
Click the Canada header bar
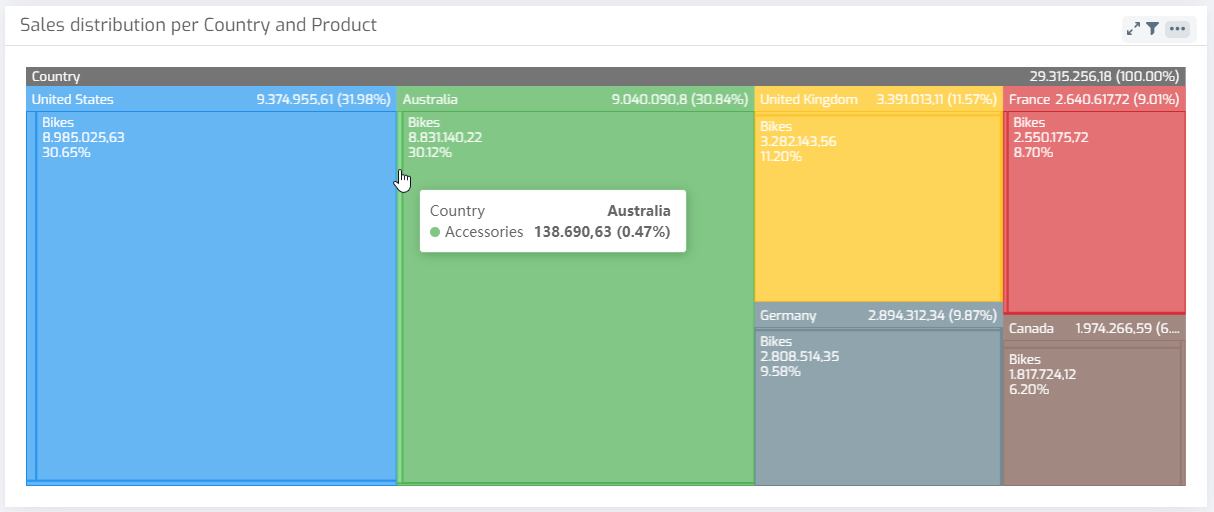coord(1094,328)
